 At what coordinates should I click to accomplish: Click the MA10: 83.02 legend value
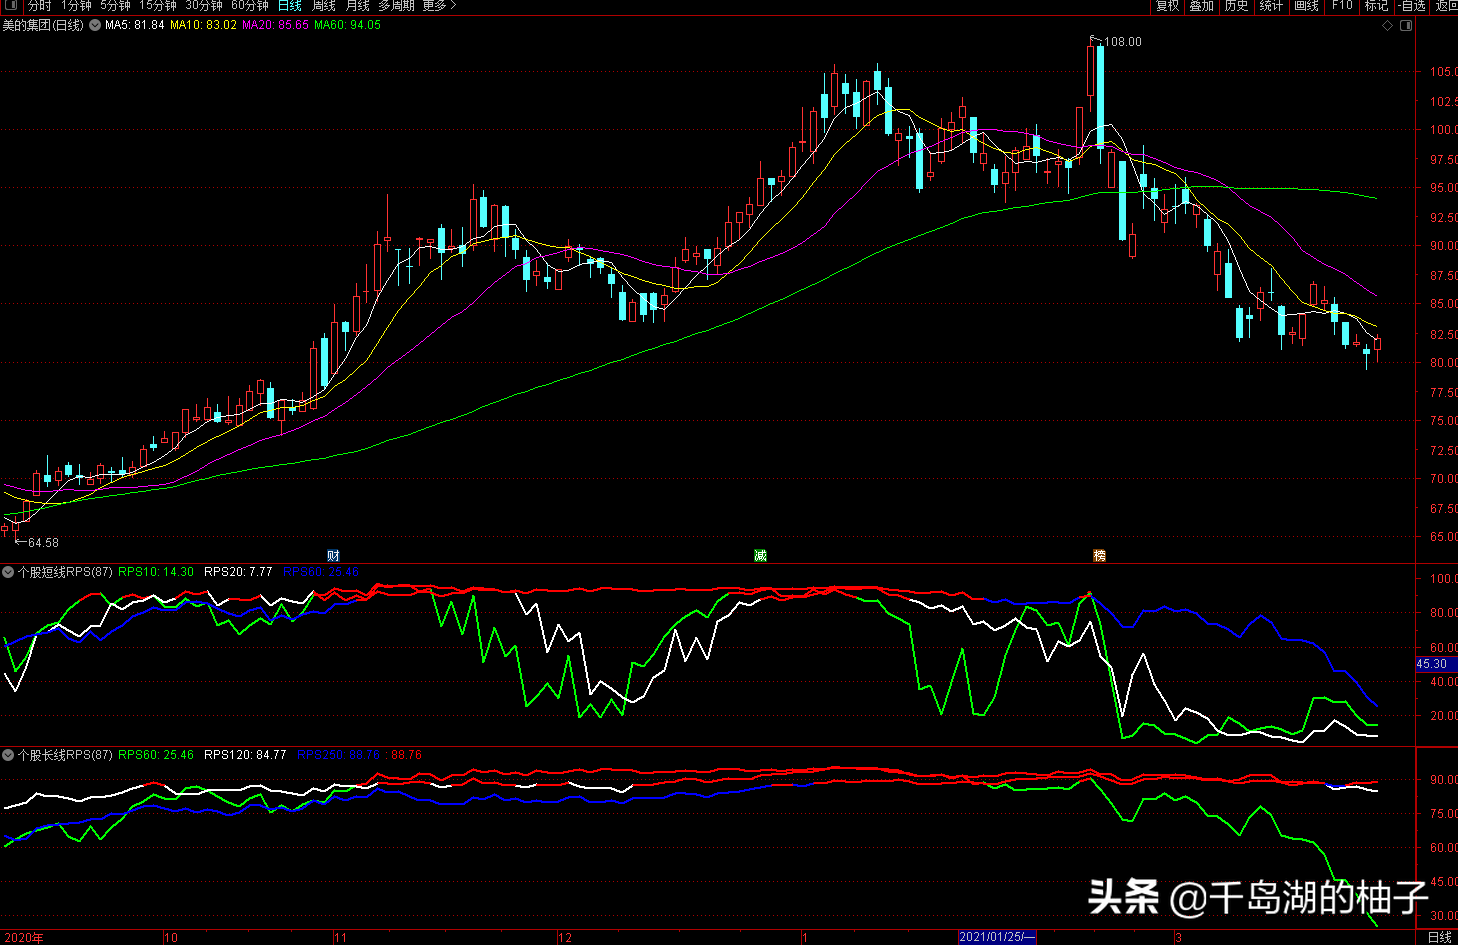tap(204, 25)
